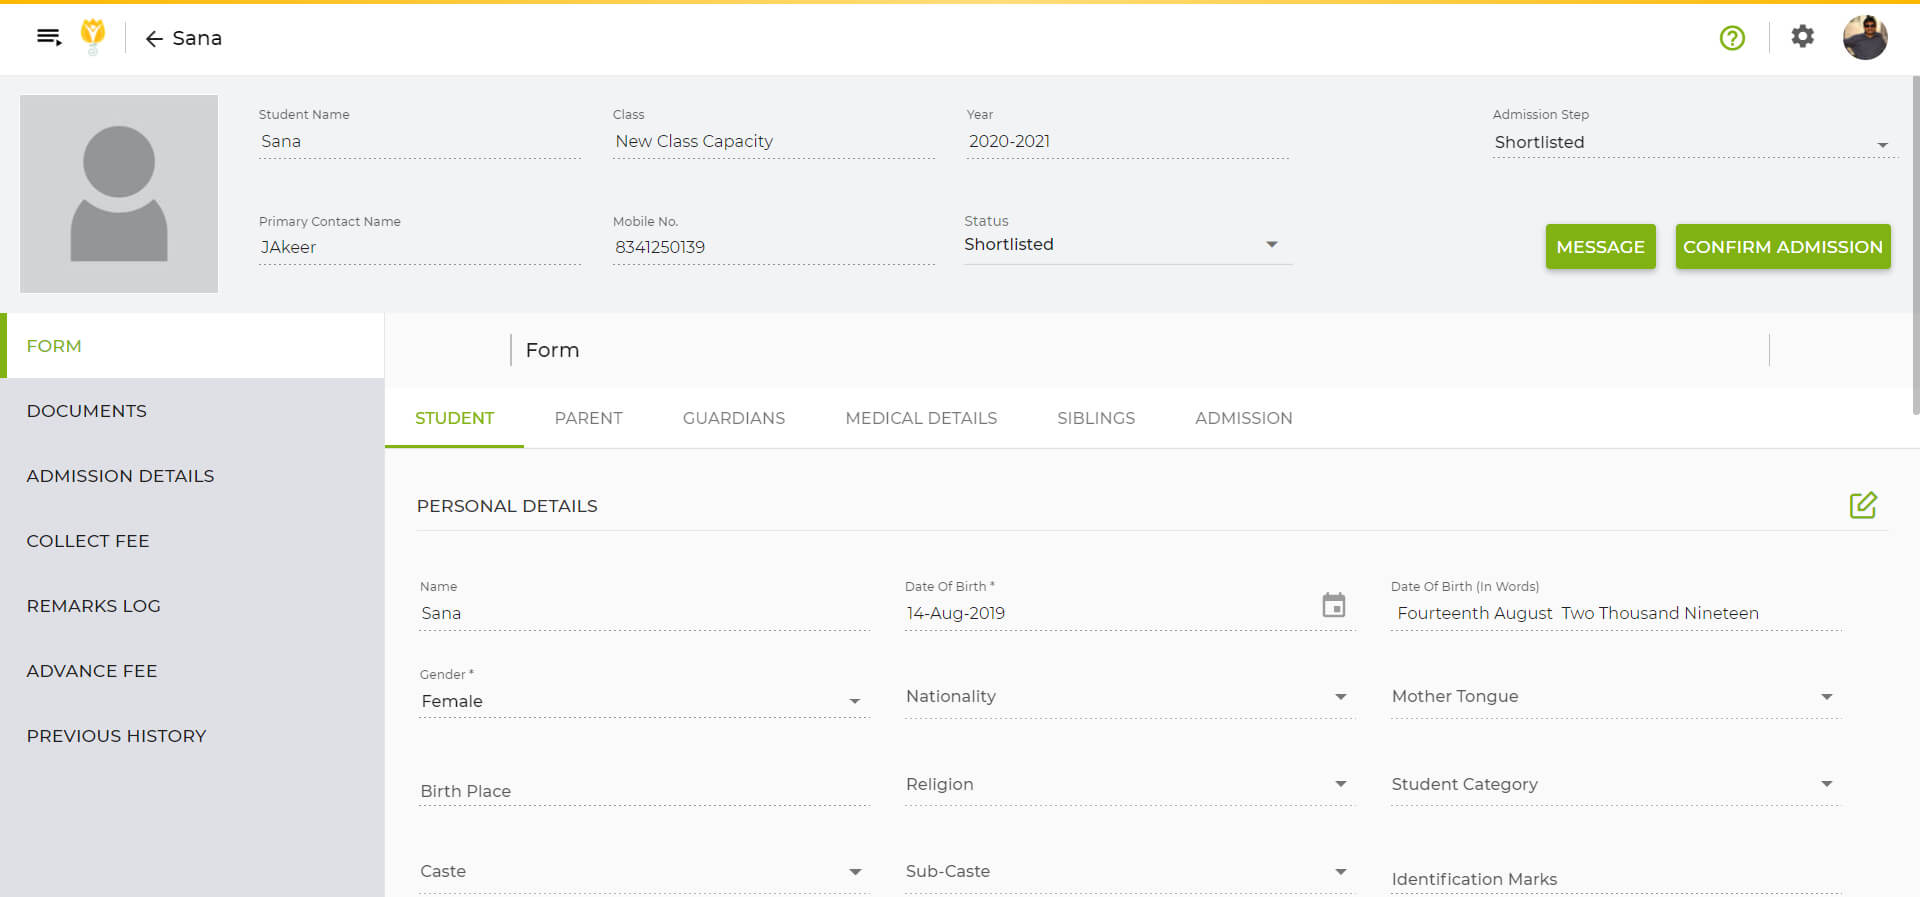Switch to the Parent tab
This screenshot has height=897, width=1920.
click(x=588, y=418)
